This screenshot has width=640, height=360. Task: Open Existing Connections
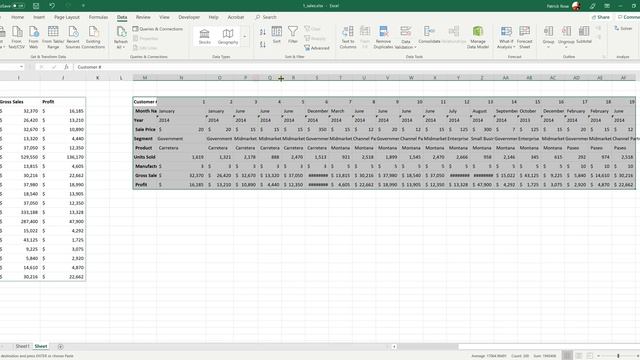pos(93,37)
